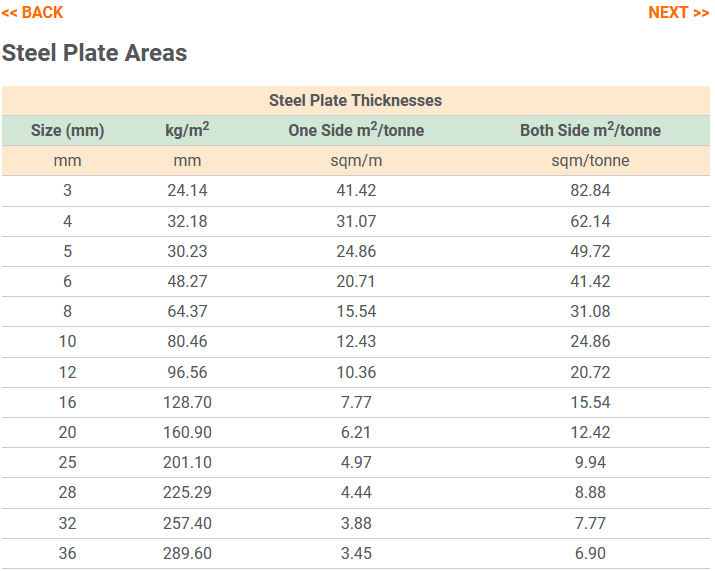This screenshot has height=571, width=715.
Task: Click the sqm/m unit cell
Action: point(356,160)
